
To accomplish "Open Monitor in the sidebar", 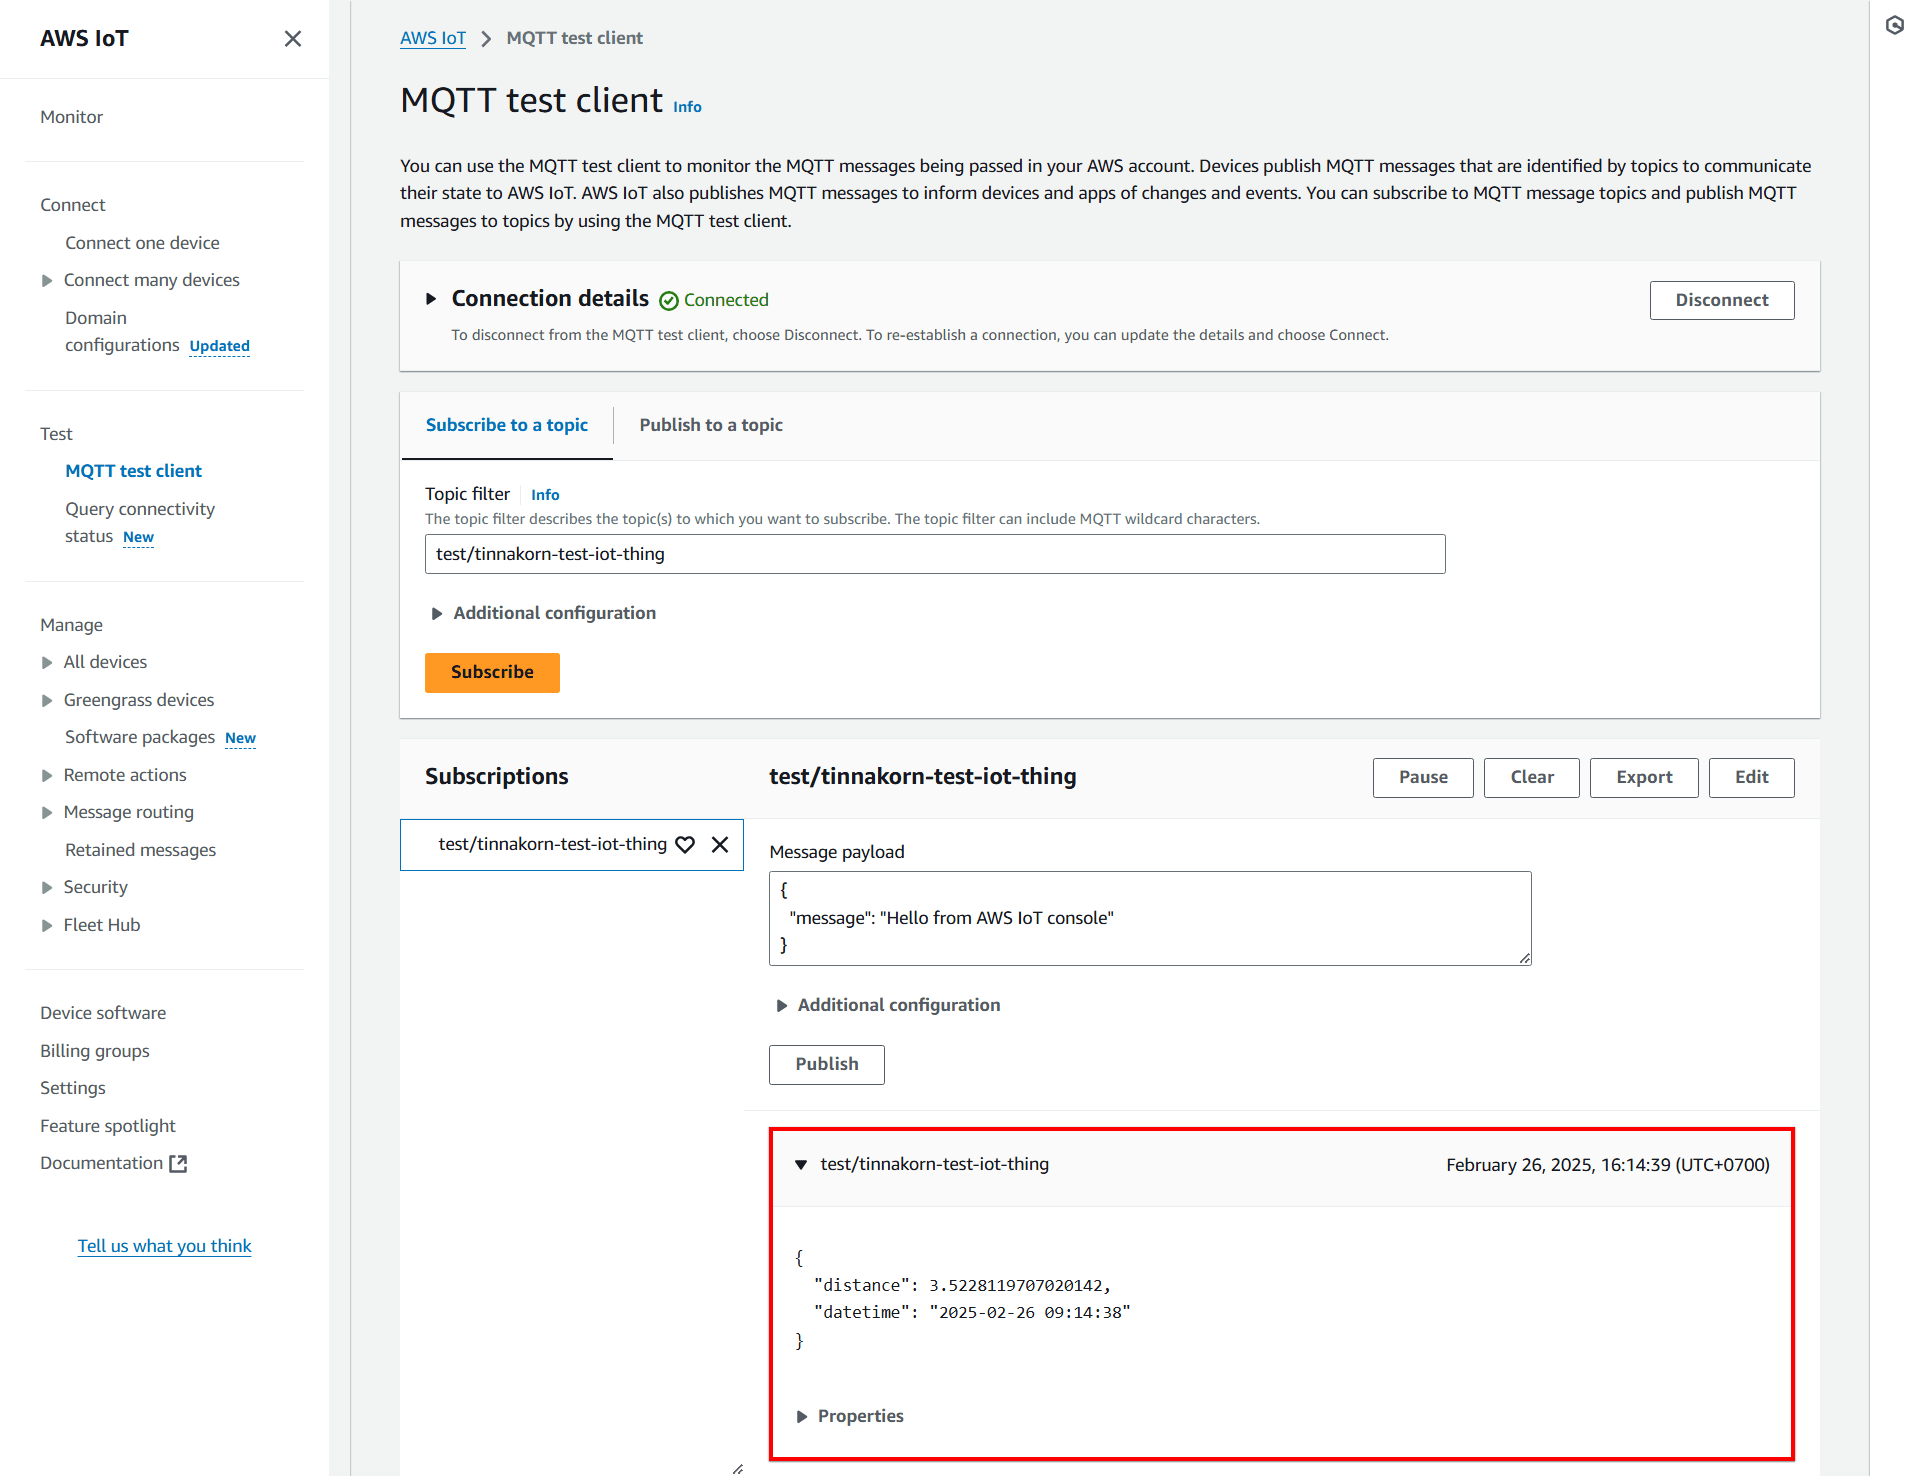I will pyautogui.click(x=71, y=117).
